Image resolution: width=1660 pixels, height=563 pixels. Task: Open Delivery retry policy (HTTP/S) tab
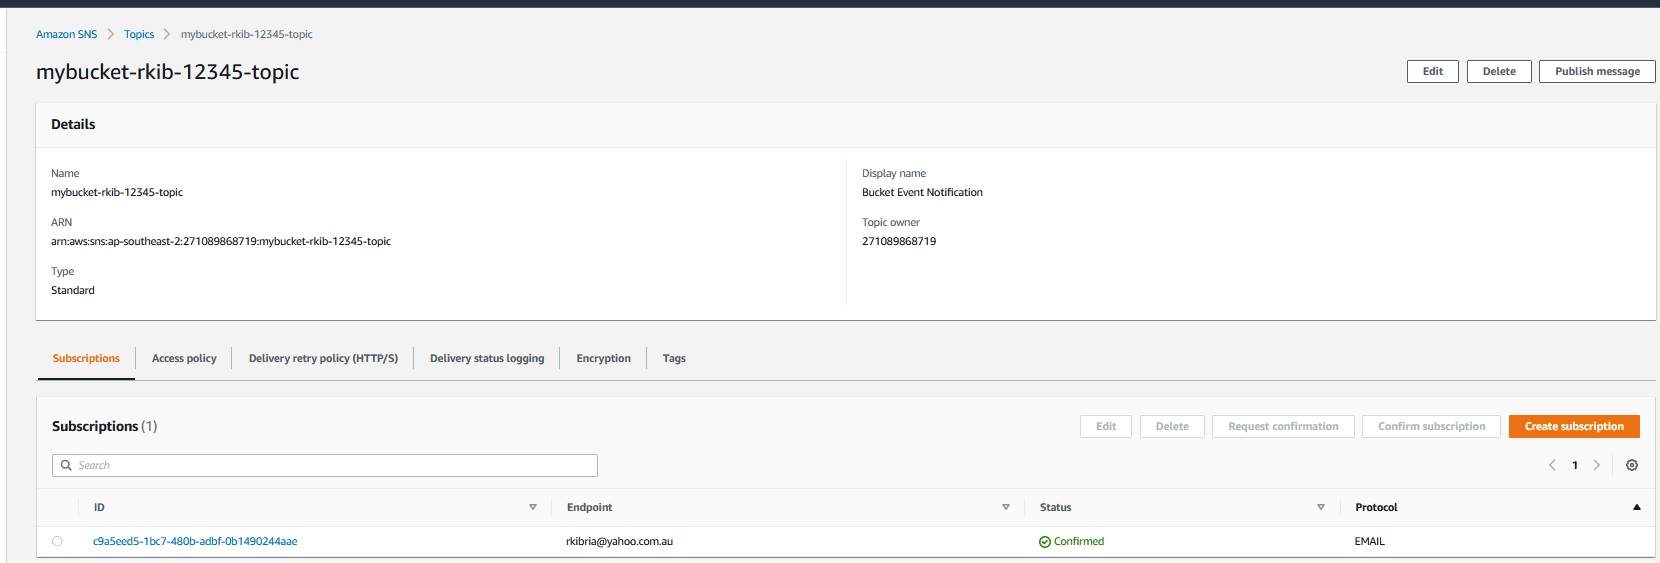pos(323,358)
